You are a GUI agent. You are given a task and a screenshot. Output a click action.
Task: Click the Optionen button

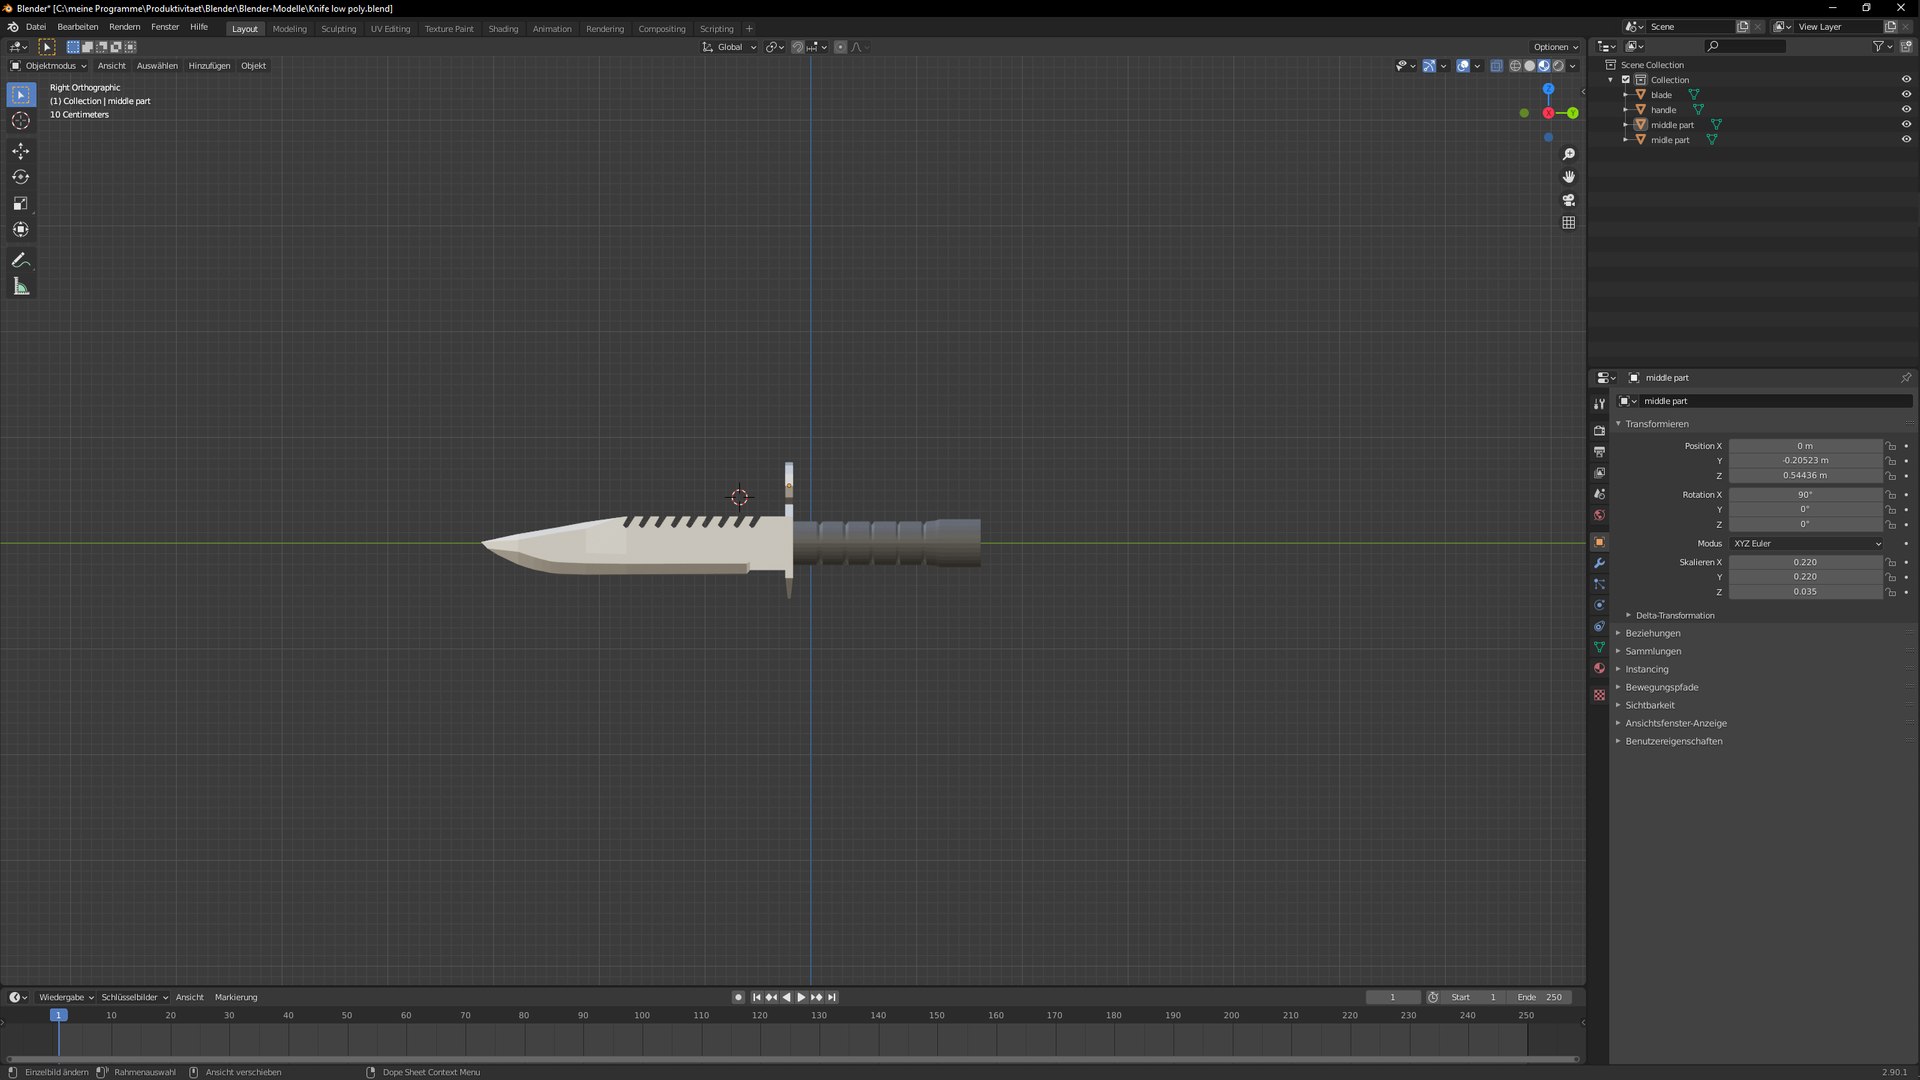1555,47
